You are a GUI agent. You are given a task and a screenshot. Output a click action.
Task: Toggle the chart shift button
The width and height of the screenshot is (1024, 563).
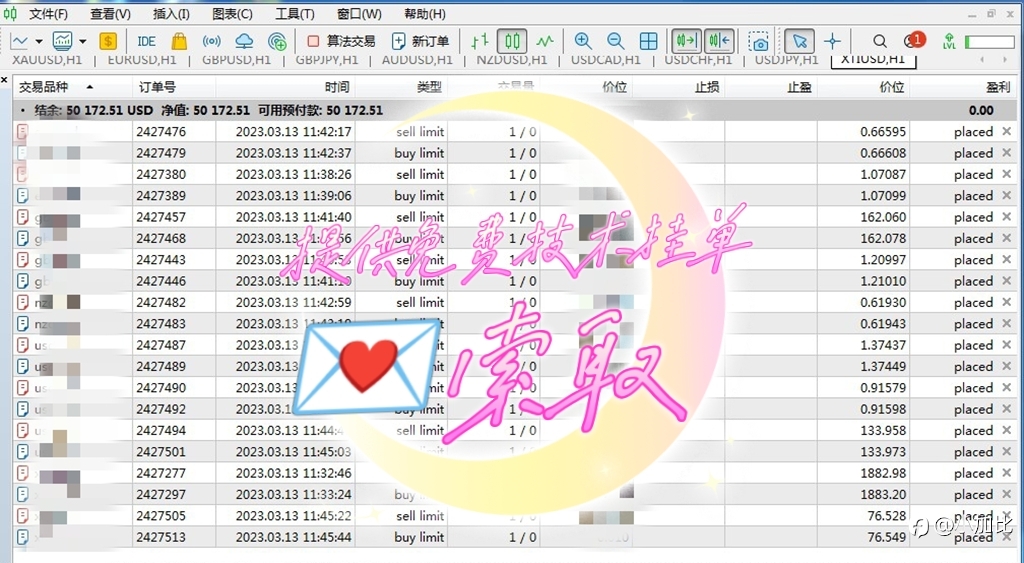click(x=720, y=41)
